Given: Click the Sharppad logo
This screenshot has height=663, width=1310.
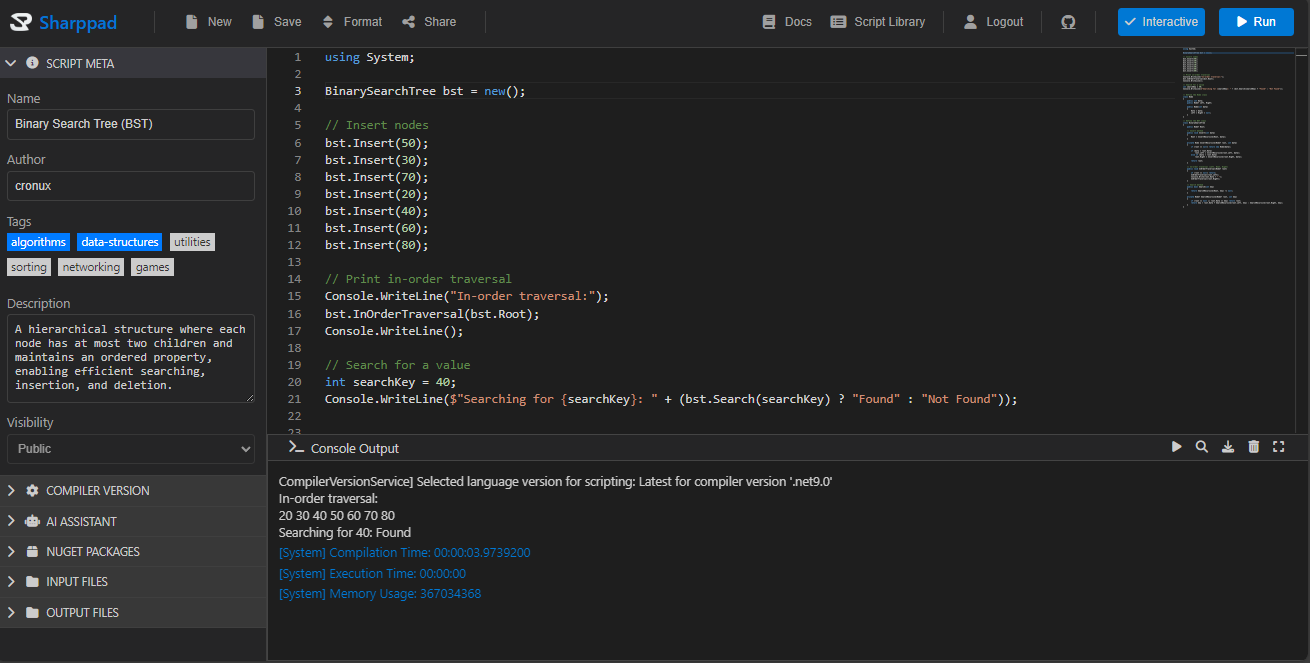Looking at the screenshot, I should click(63, 21).
